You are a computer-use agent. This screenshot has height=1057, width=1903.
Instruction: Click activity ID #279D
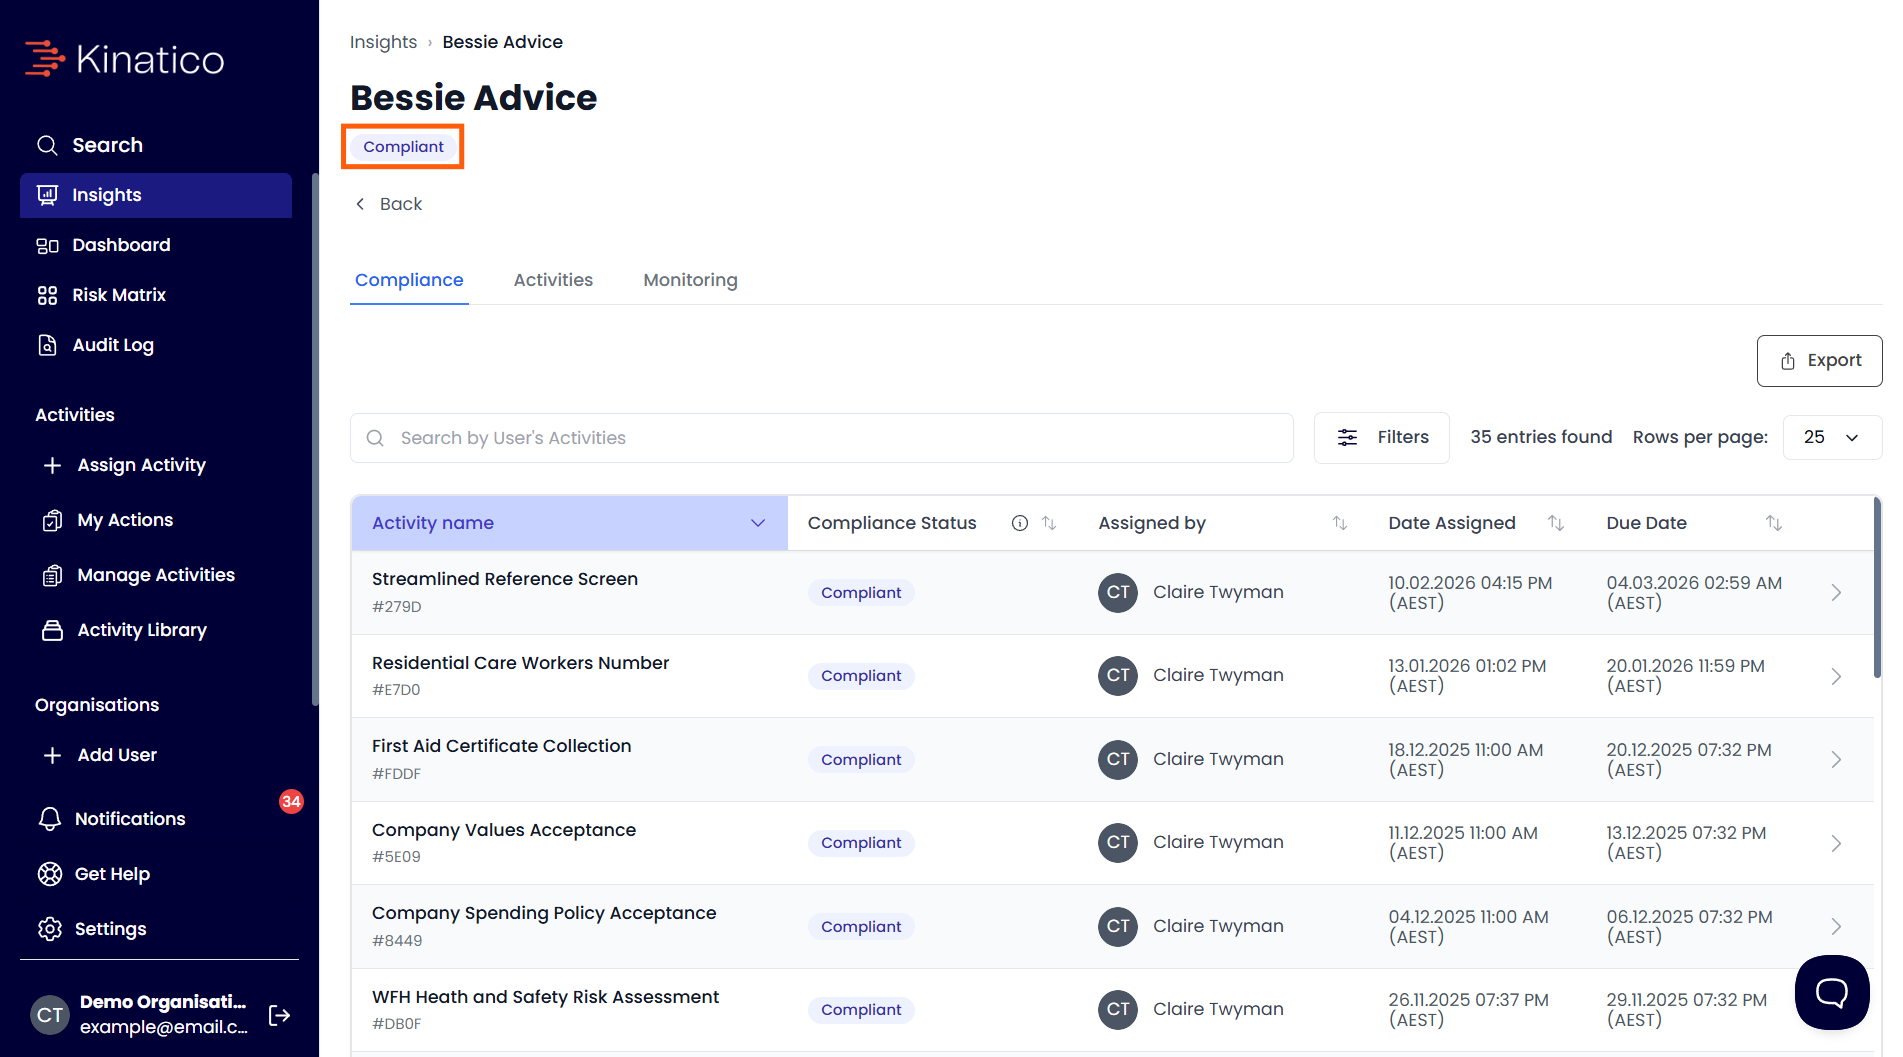(x=397, y=607)
